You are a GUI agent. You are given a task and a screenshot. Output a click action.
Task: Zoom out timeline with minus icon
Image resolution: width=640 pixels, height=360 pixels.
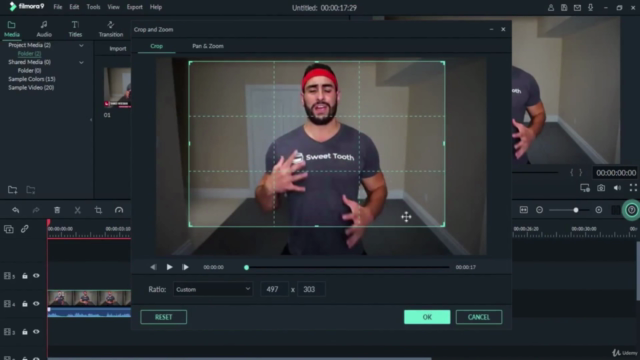point(540,210)
